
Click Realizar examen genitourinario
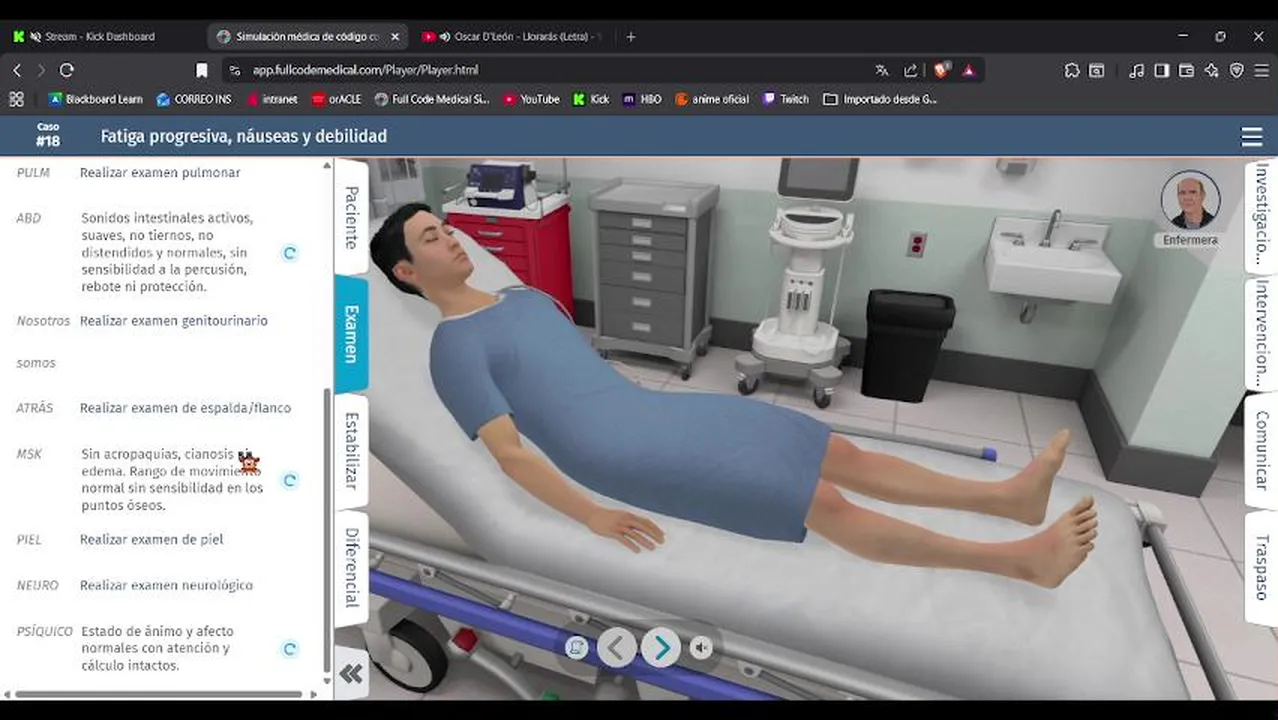(x=174, y=321)
